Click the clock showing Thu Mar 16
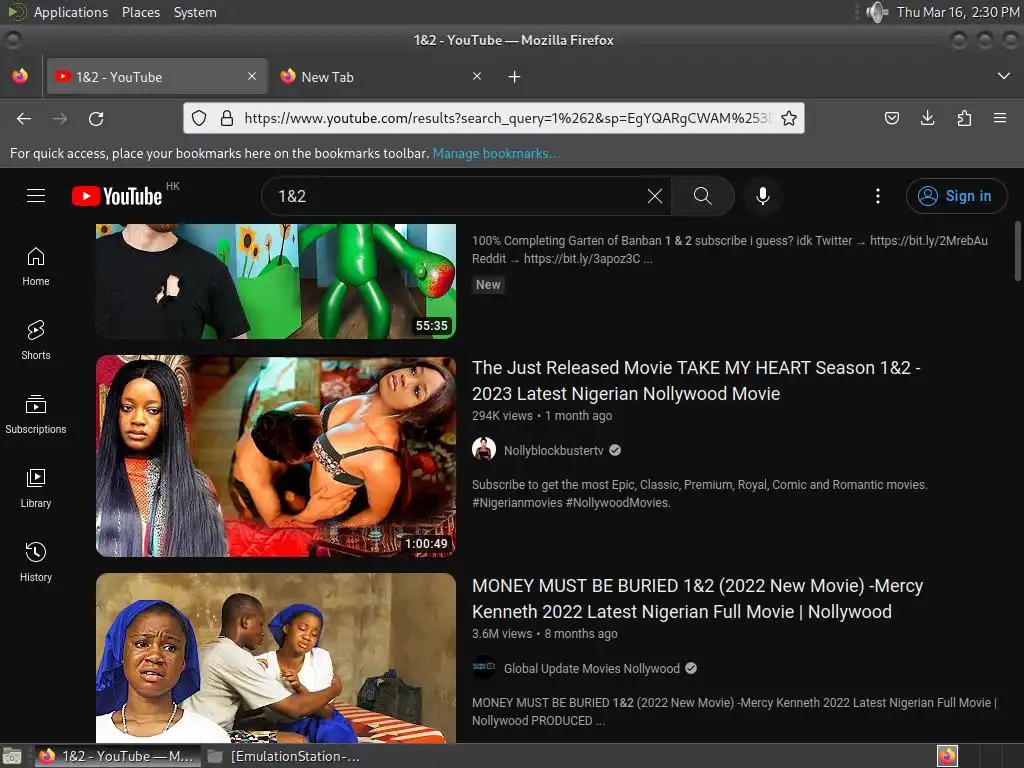This screenshot has width=1024, height=768. (957, 12)
